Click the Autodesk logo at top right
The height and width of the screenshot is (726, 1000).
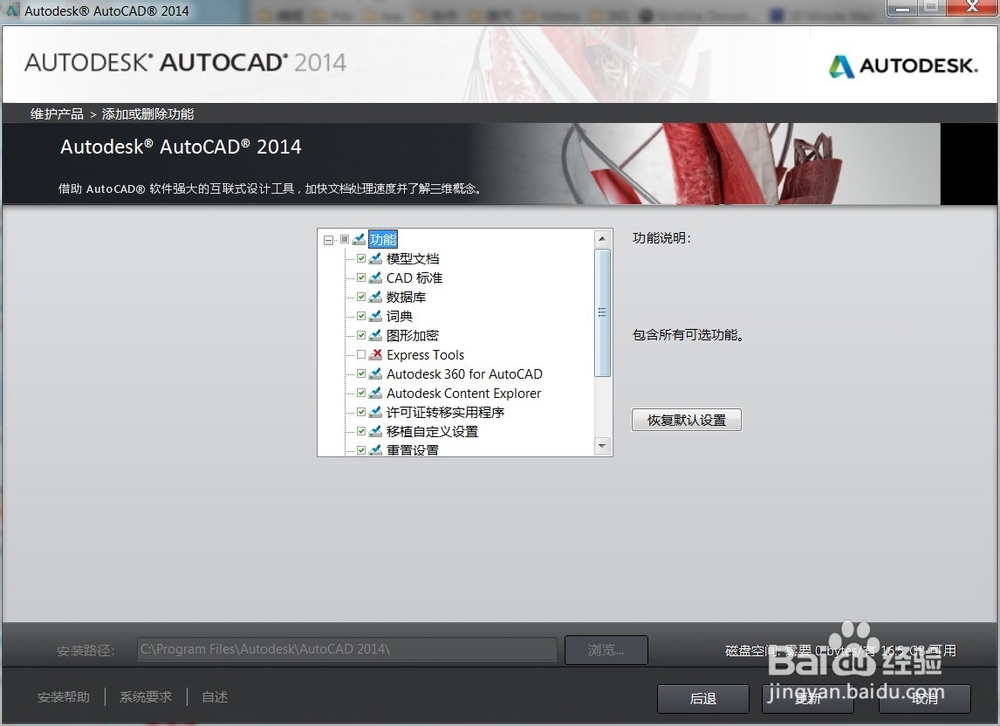tap(903, 66)
